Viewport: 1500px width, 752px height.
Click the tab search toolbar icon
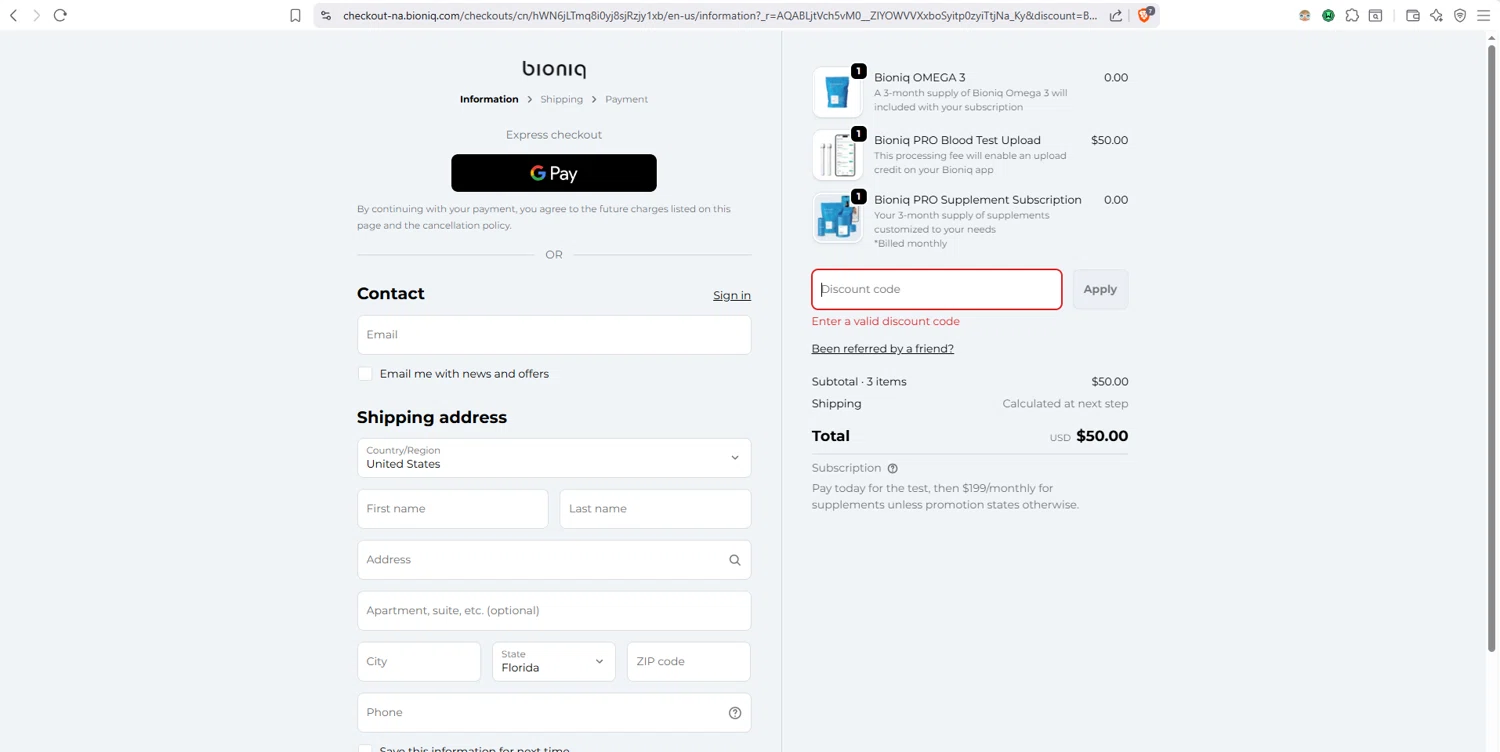[1376, 15]
